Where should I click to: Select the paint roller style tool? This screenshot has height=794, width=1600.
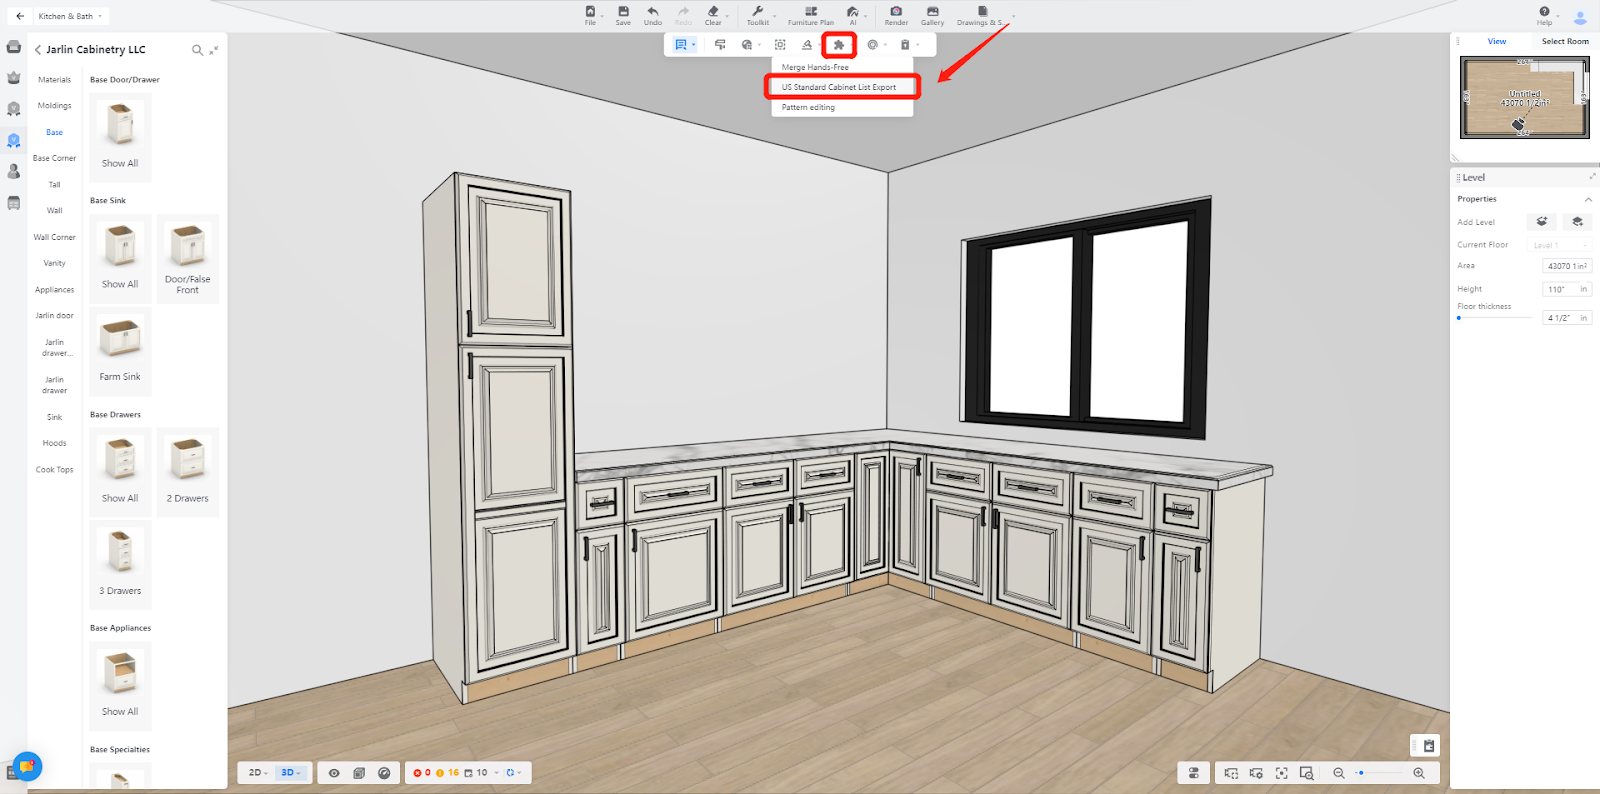pyautogui.click(x=720, y=45)
